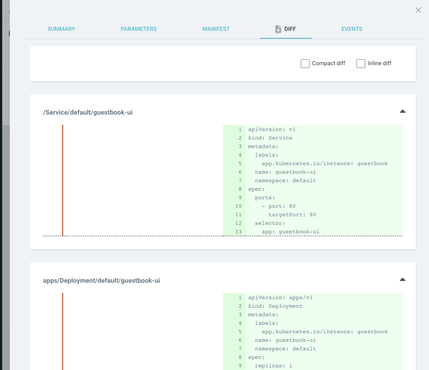Image resolution: width=429 pixels, height=370 pixels.
Task: Click the 'app: guestbook-ui' line
Action: (x=290, y=232)
